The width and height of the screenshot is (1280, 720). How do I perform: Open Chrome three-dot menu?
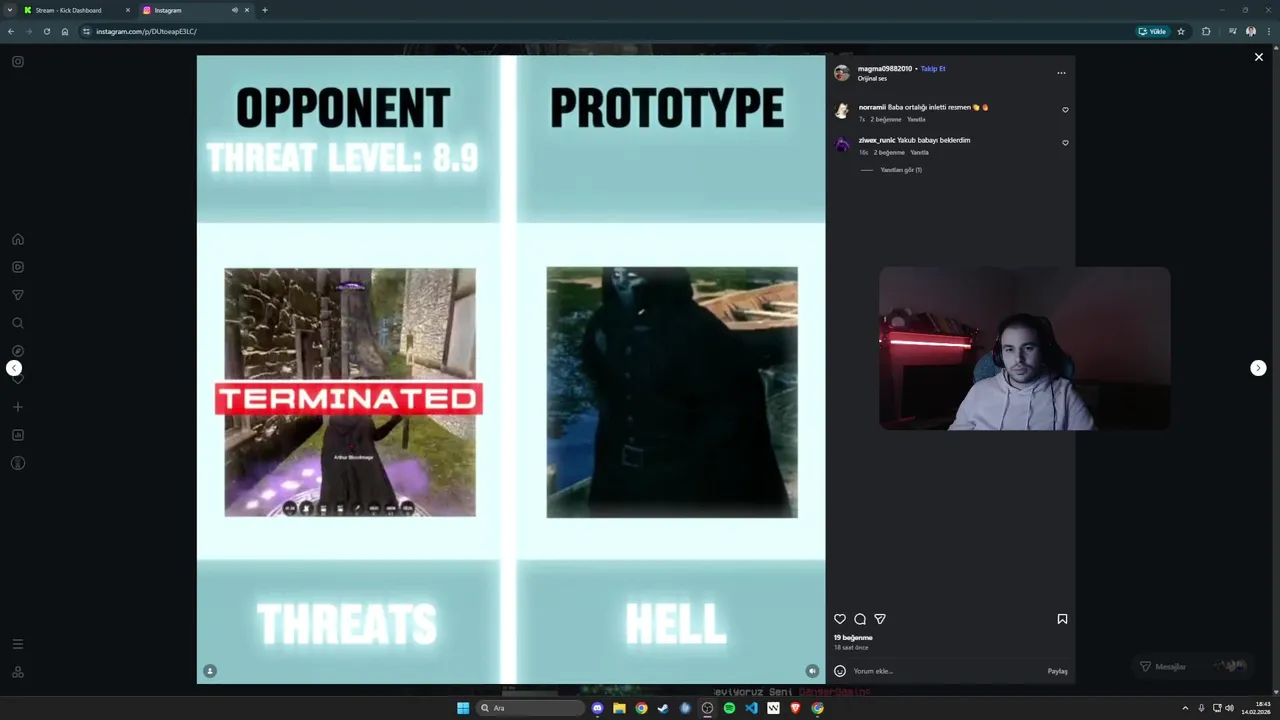(1270, 31)
